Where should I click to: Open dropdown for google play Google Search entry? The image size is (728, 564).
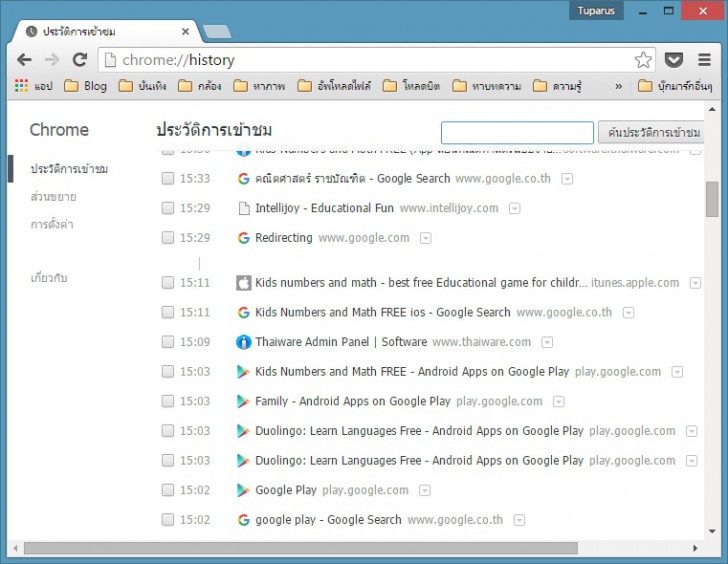click(x=519, y=520)
